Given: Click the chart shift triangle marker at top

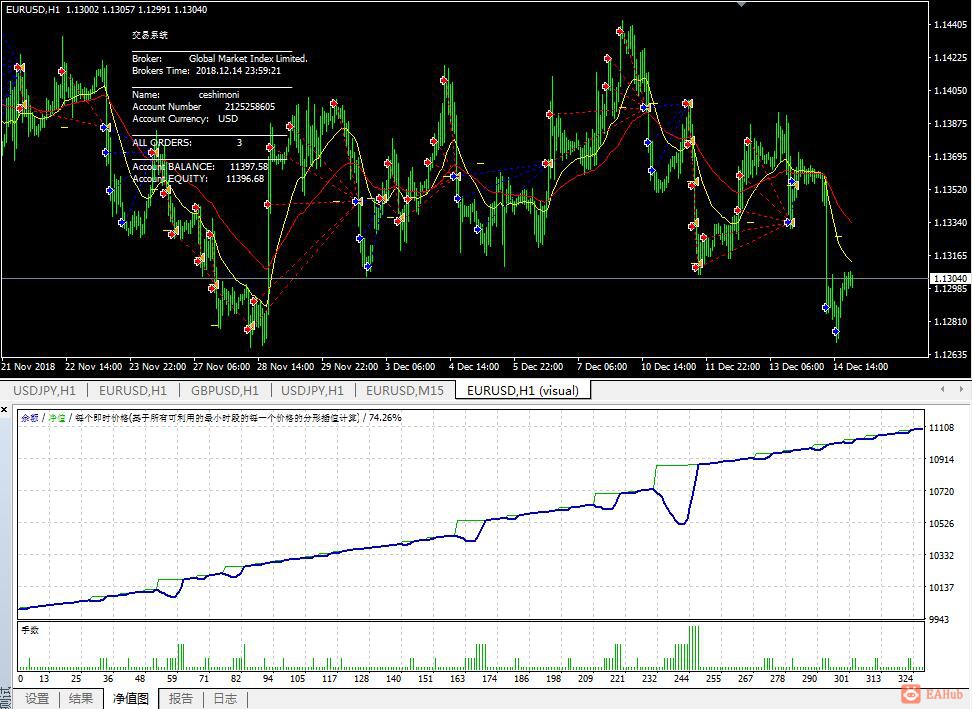Looking at the screenshot, I should point(741,4).
